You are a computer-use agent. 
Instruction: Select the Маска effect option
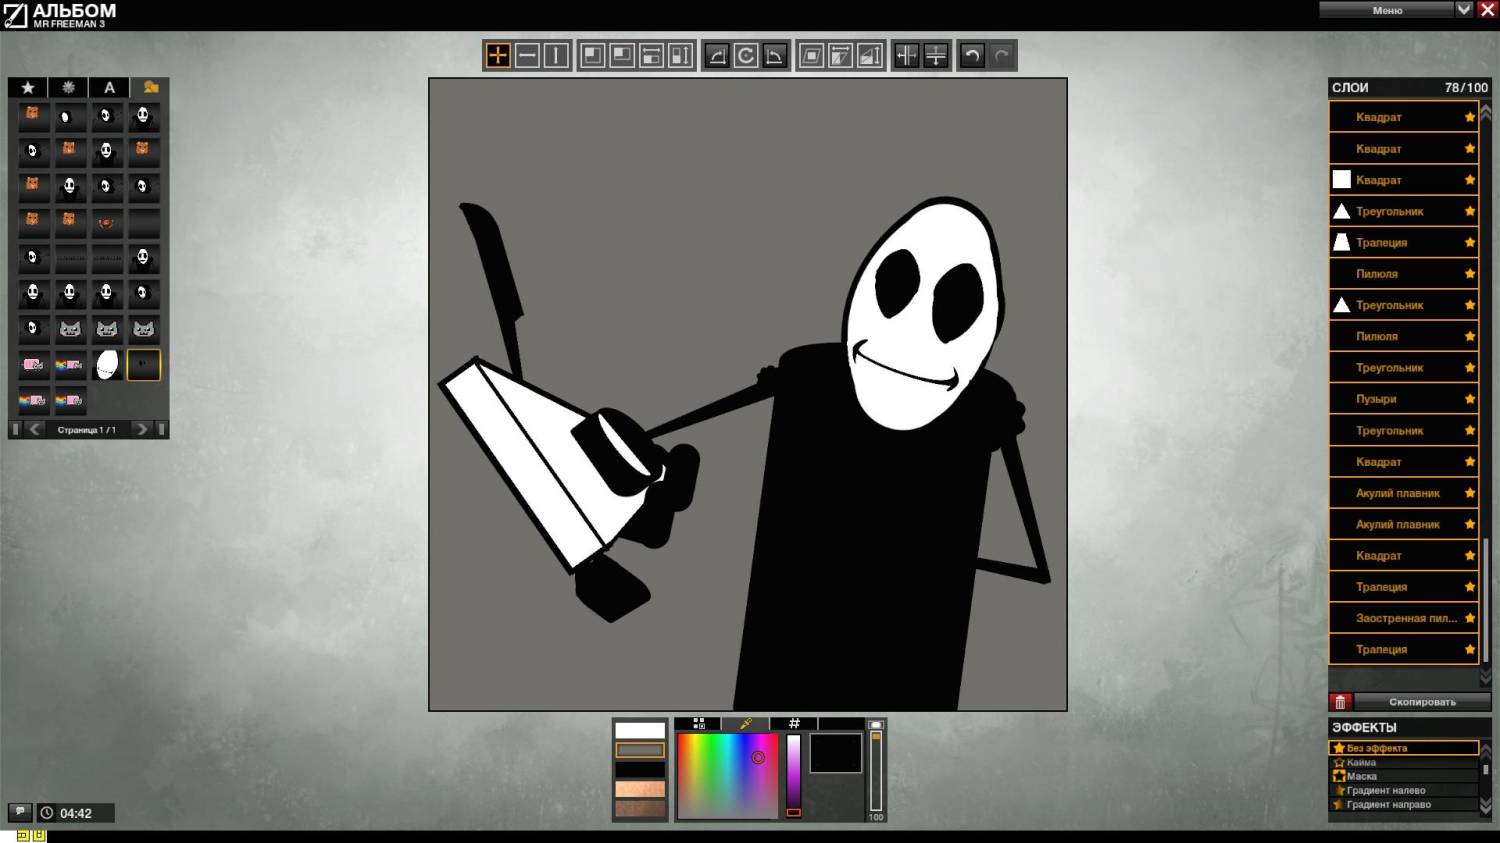tap(1361, 776)
